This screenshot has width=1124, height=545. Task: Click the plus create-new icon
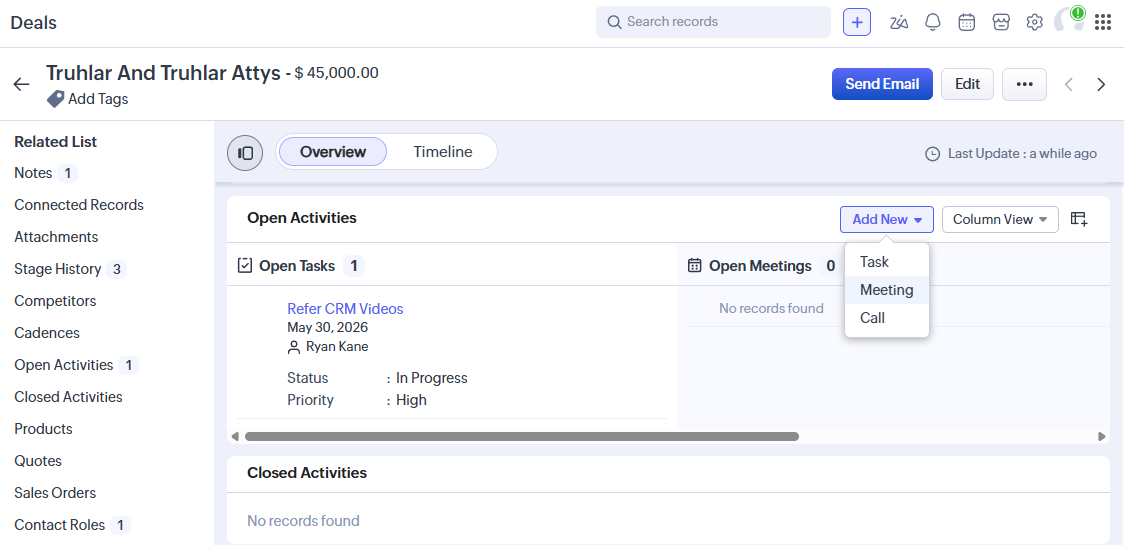(x=857, y=22)
